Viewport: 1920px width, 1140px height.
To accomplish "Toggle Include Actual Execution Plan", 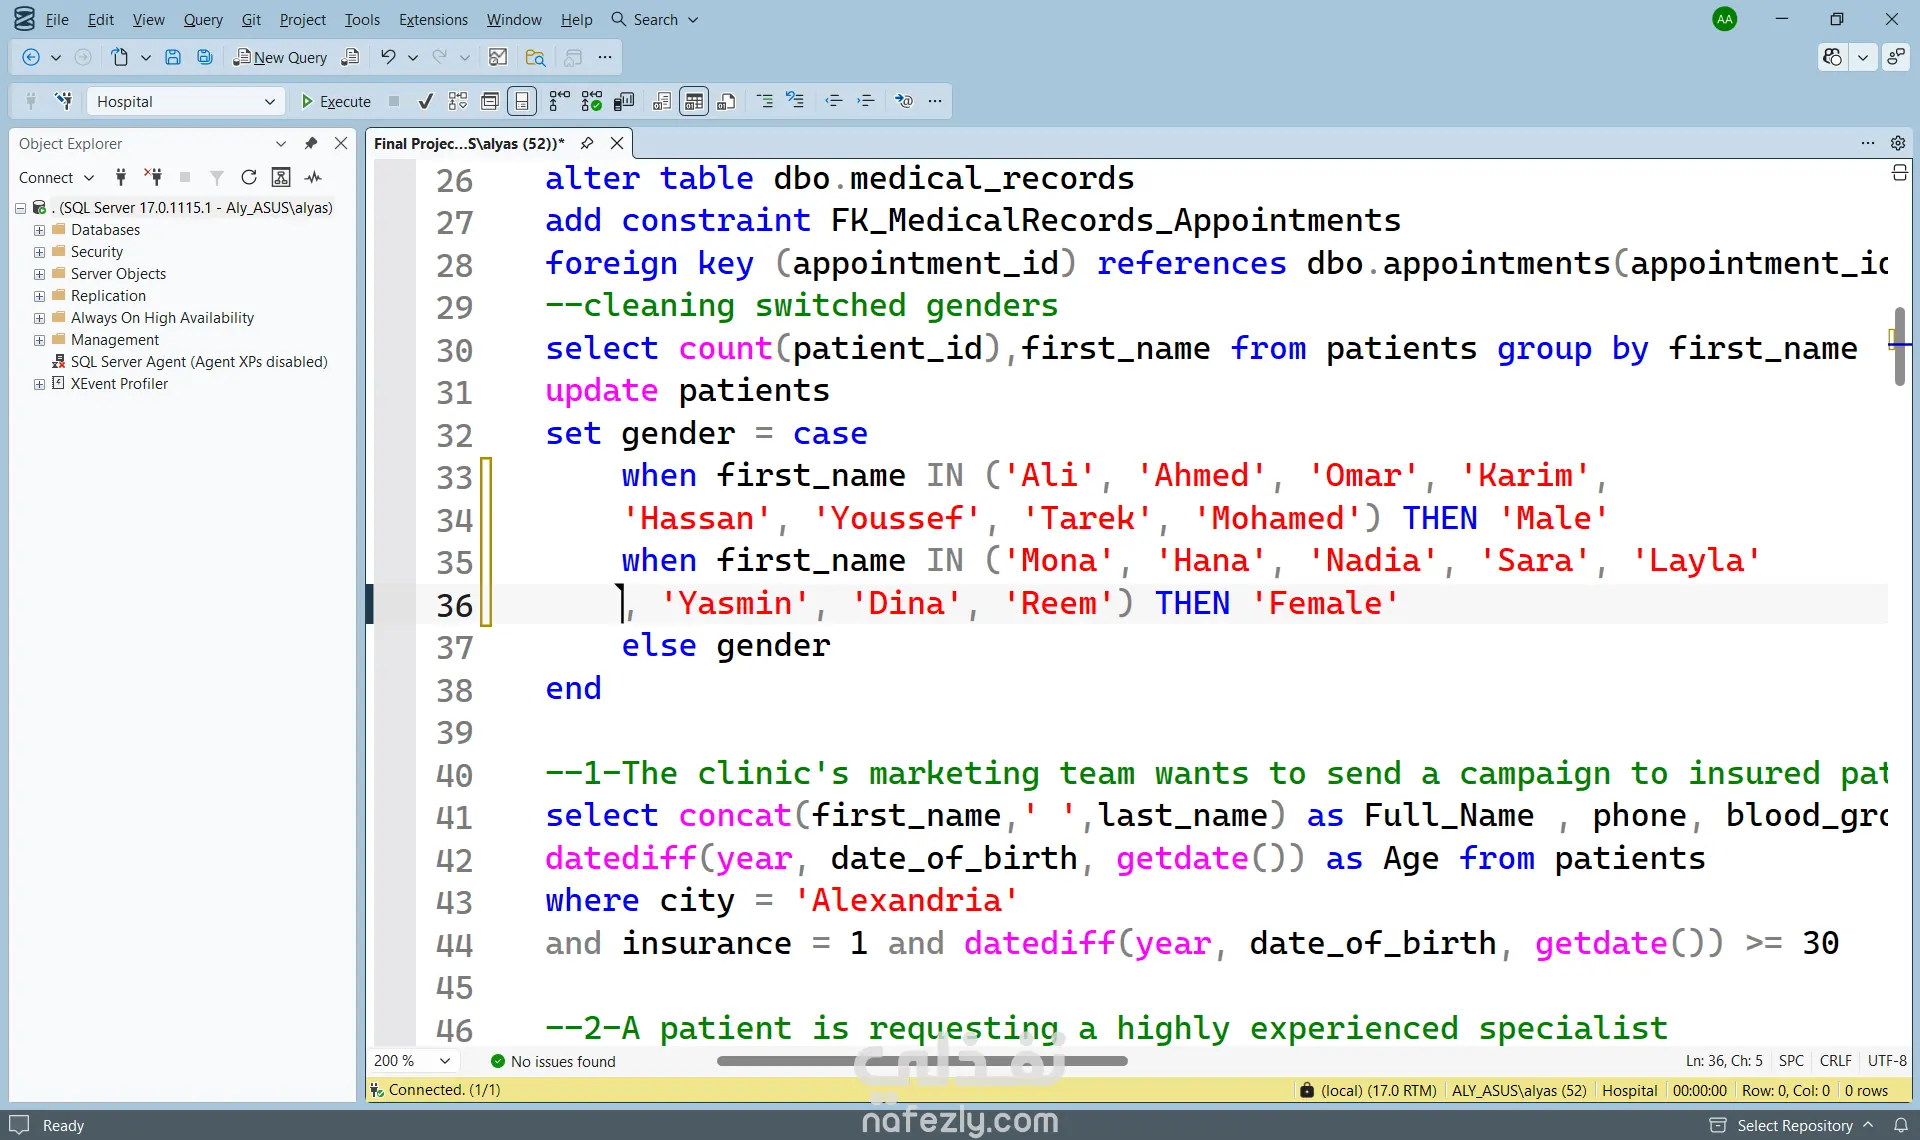I will (559, 101).
